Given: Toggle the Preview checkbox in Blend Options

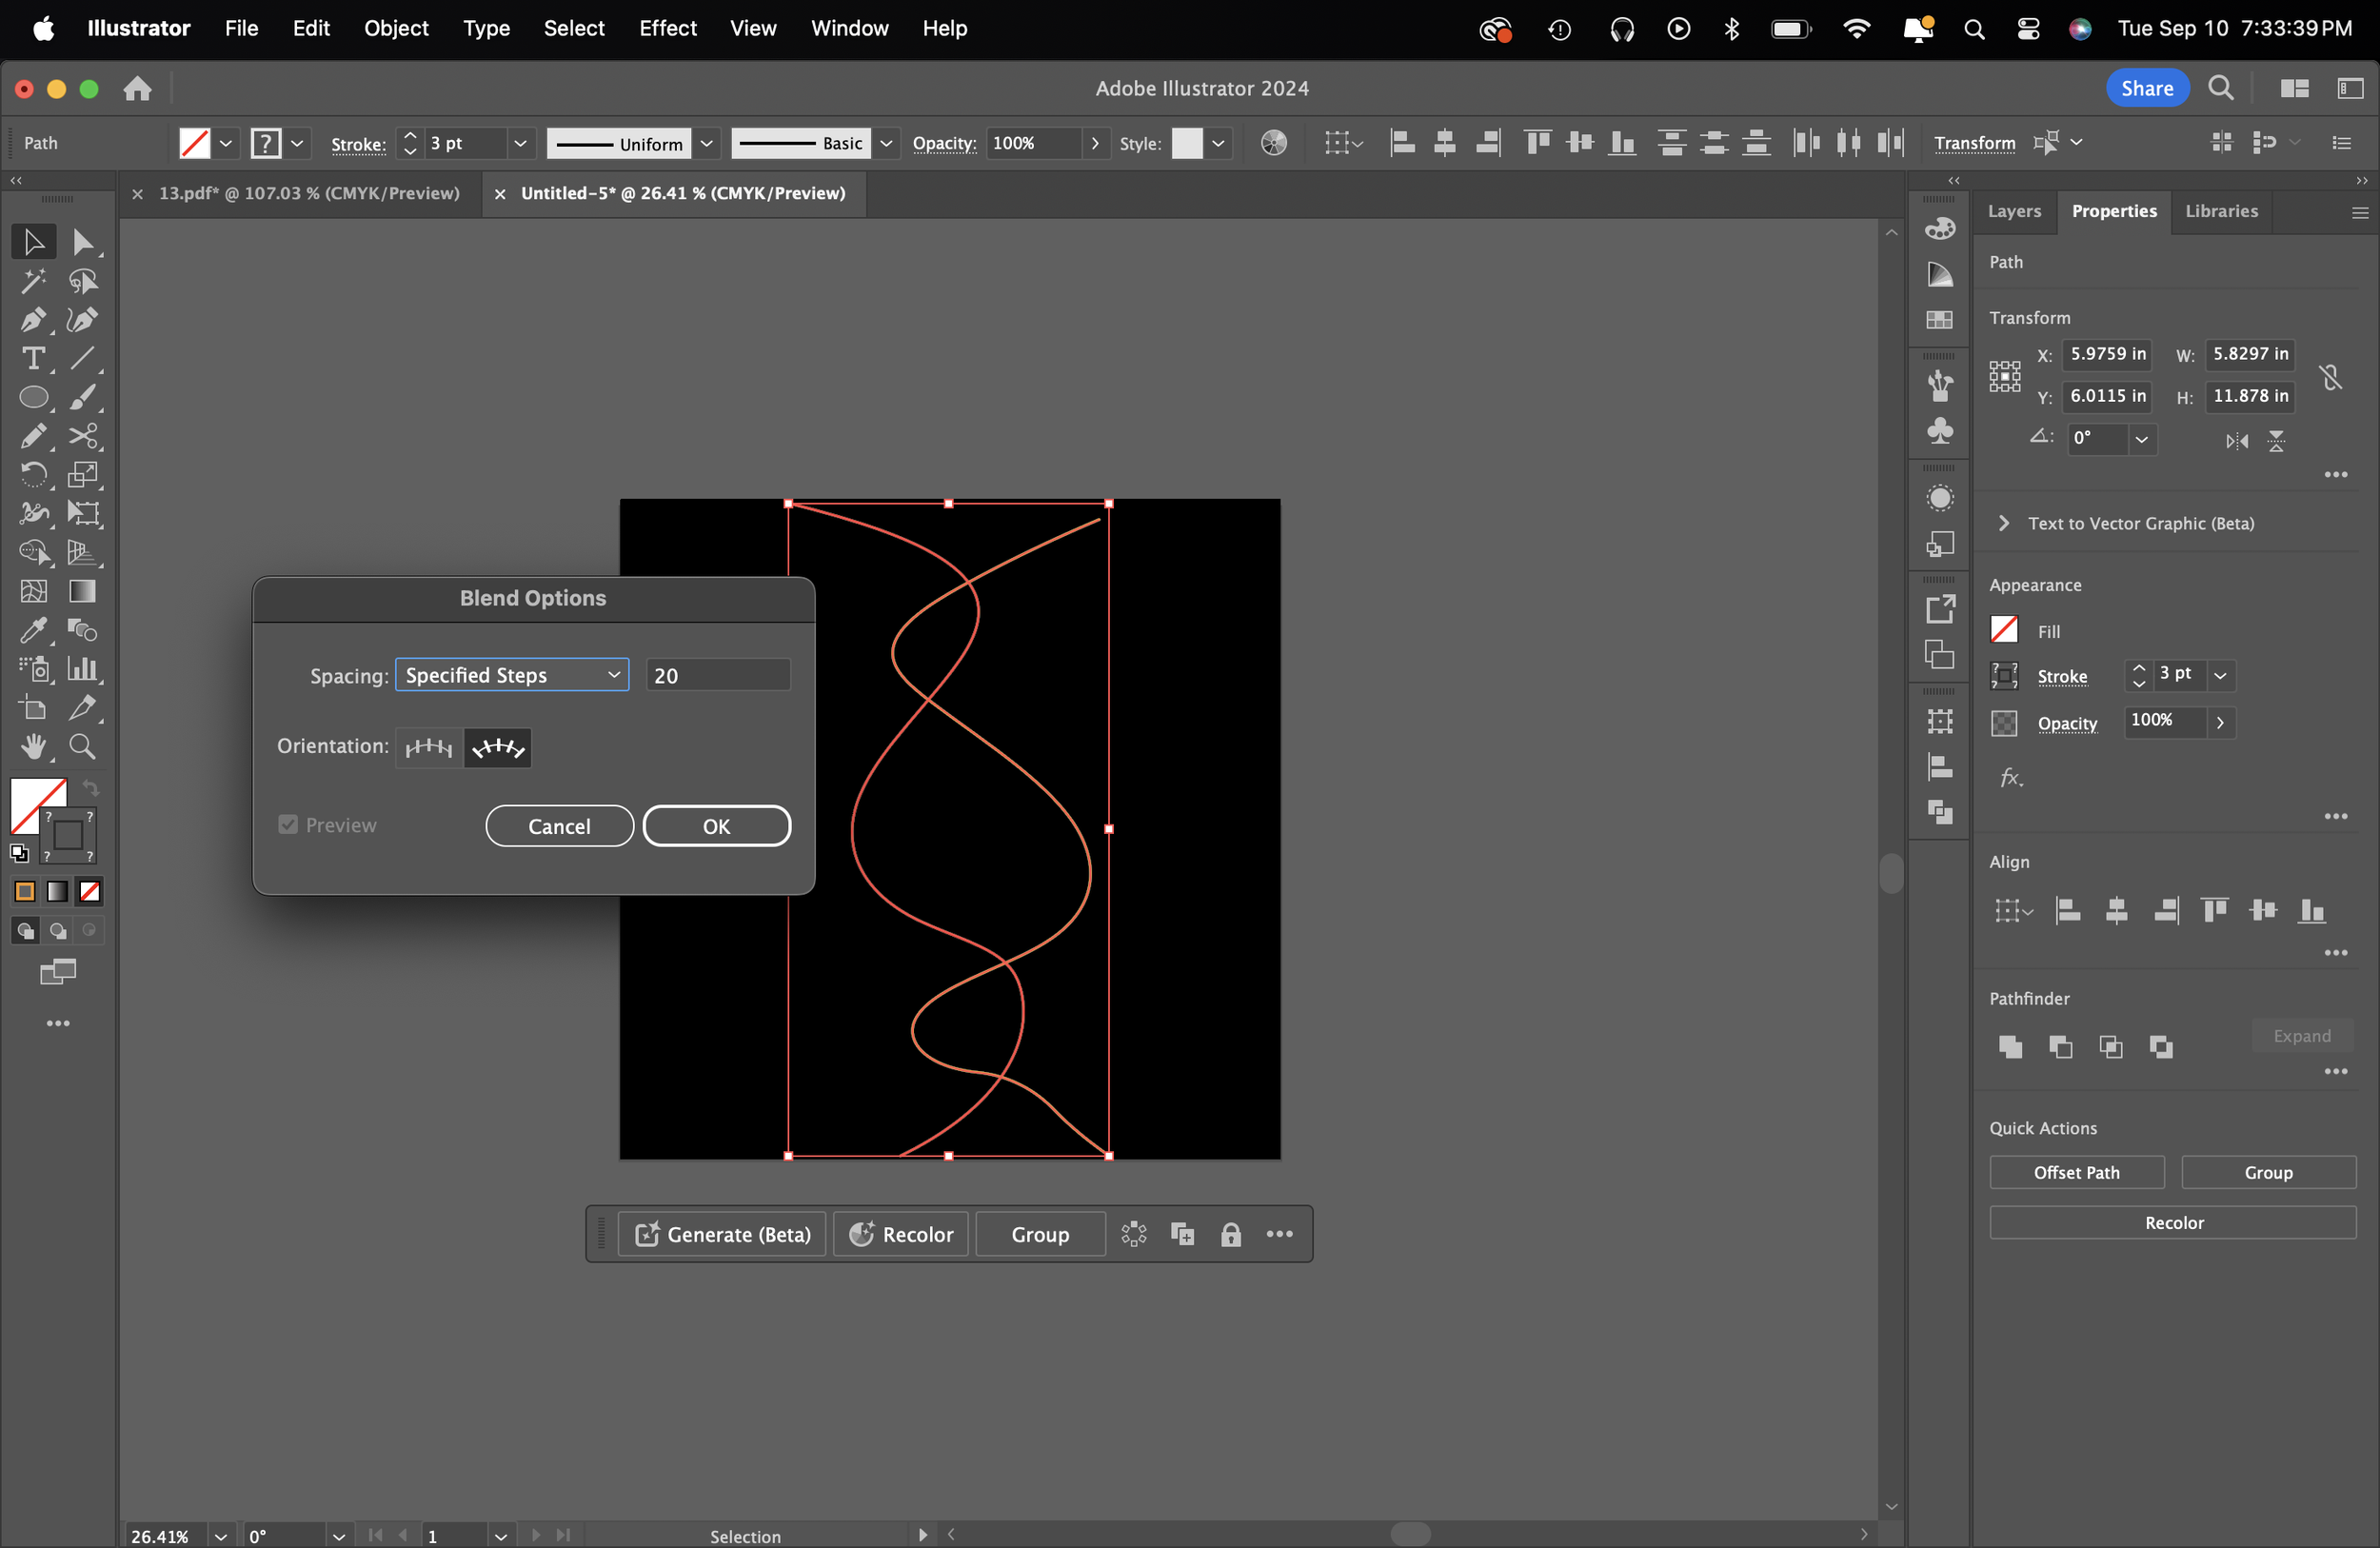Looking at the screenshot, I should click(288, 824).
